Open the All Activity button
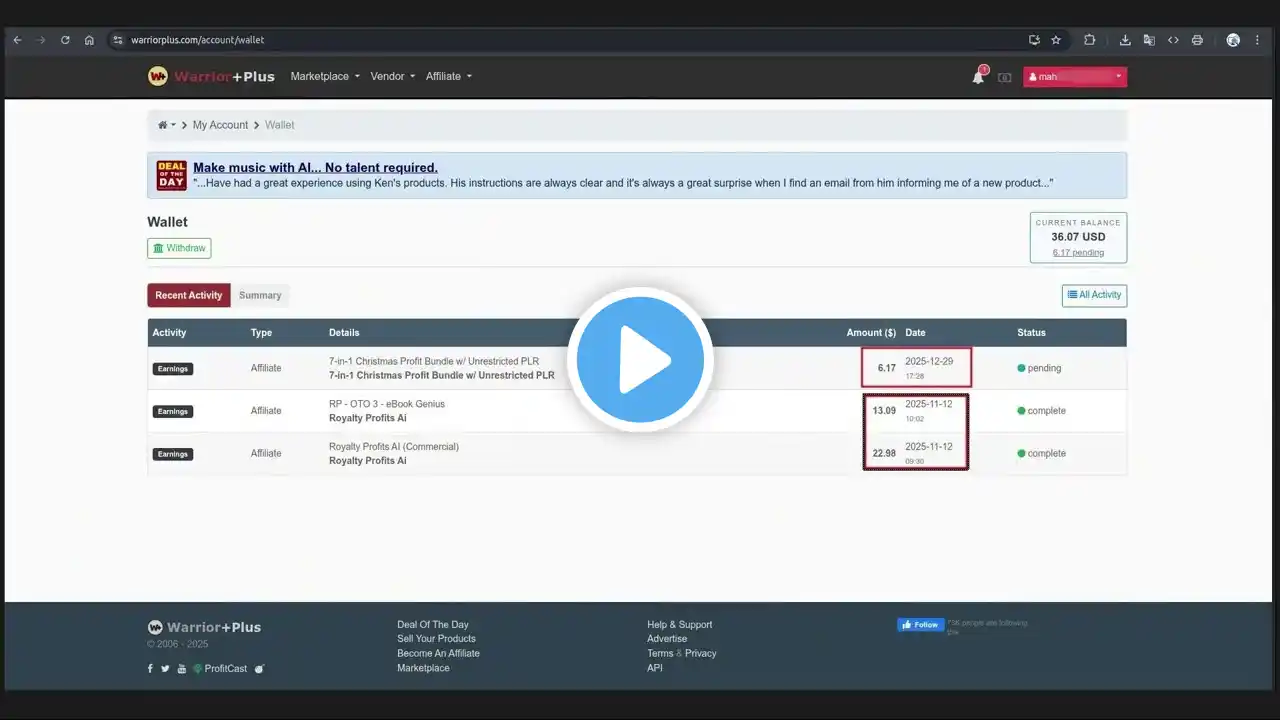This screenshot has width=1280, height=720. point(1094,295)
